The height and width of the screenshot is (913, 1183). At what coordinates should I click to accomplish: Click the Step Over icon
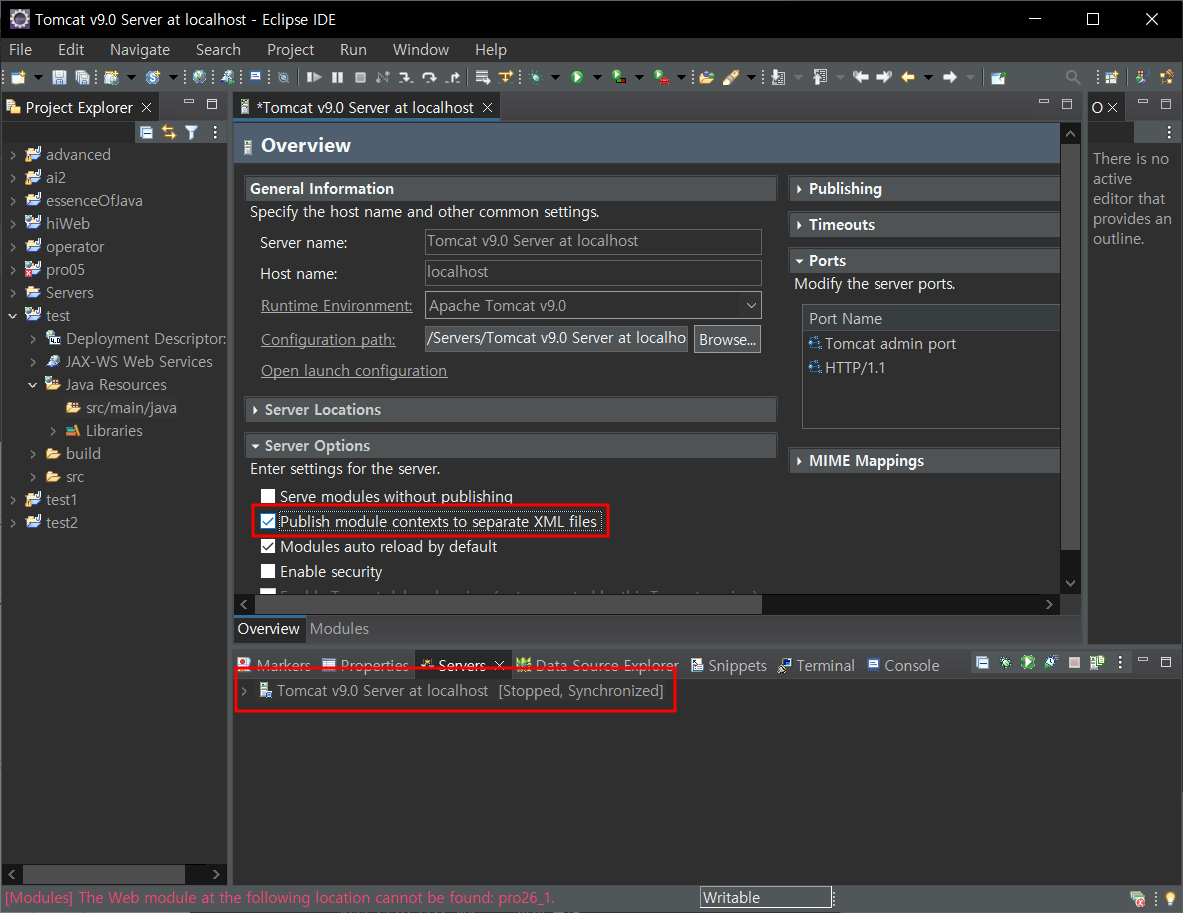click(x=429, y=77)
